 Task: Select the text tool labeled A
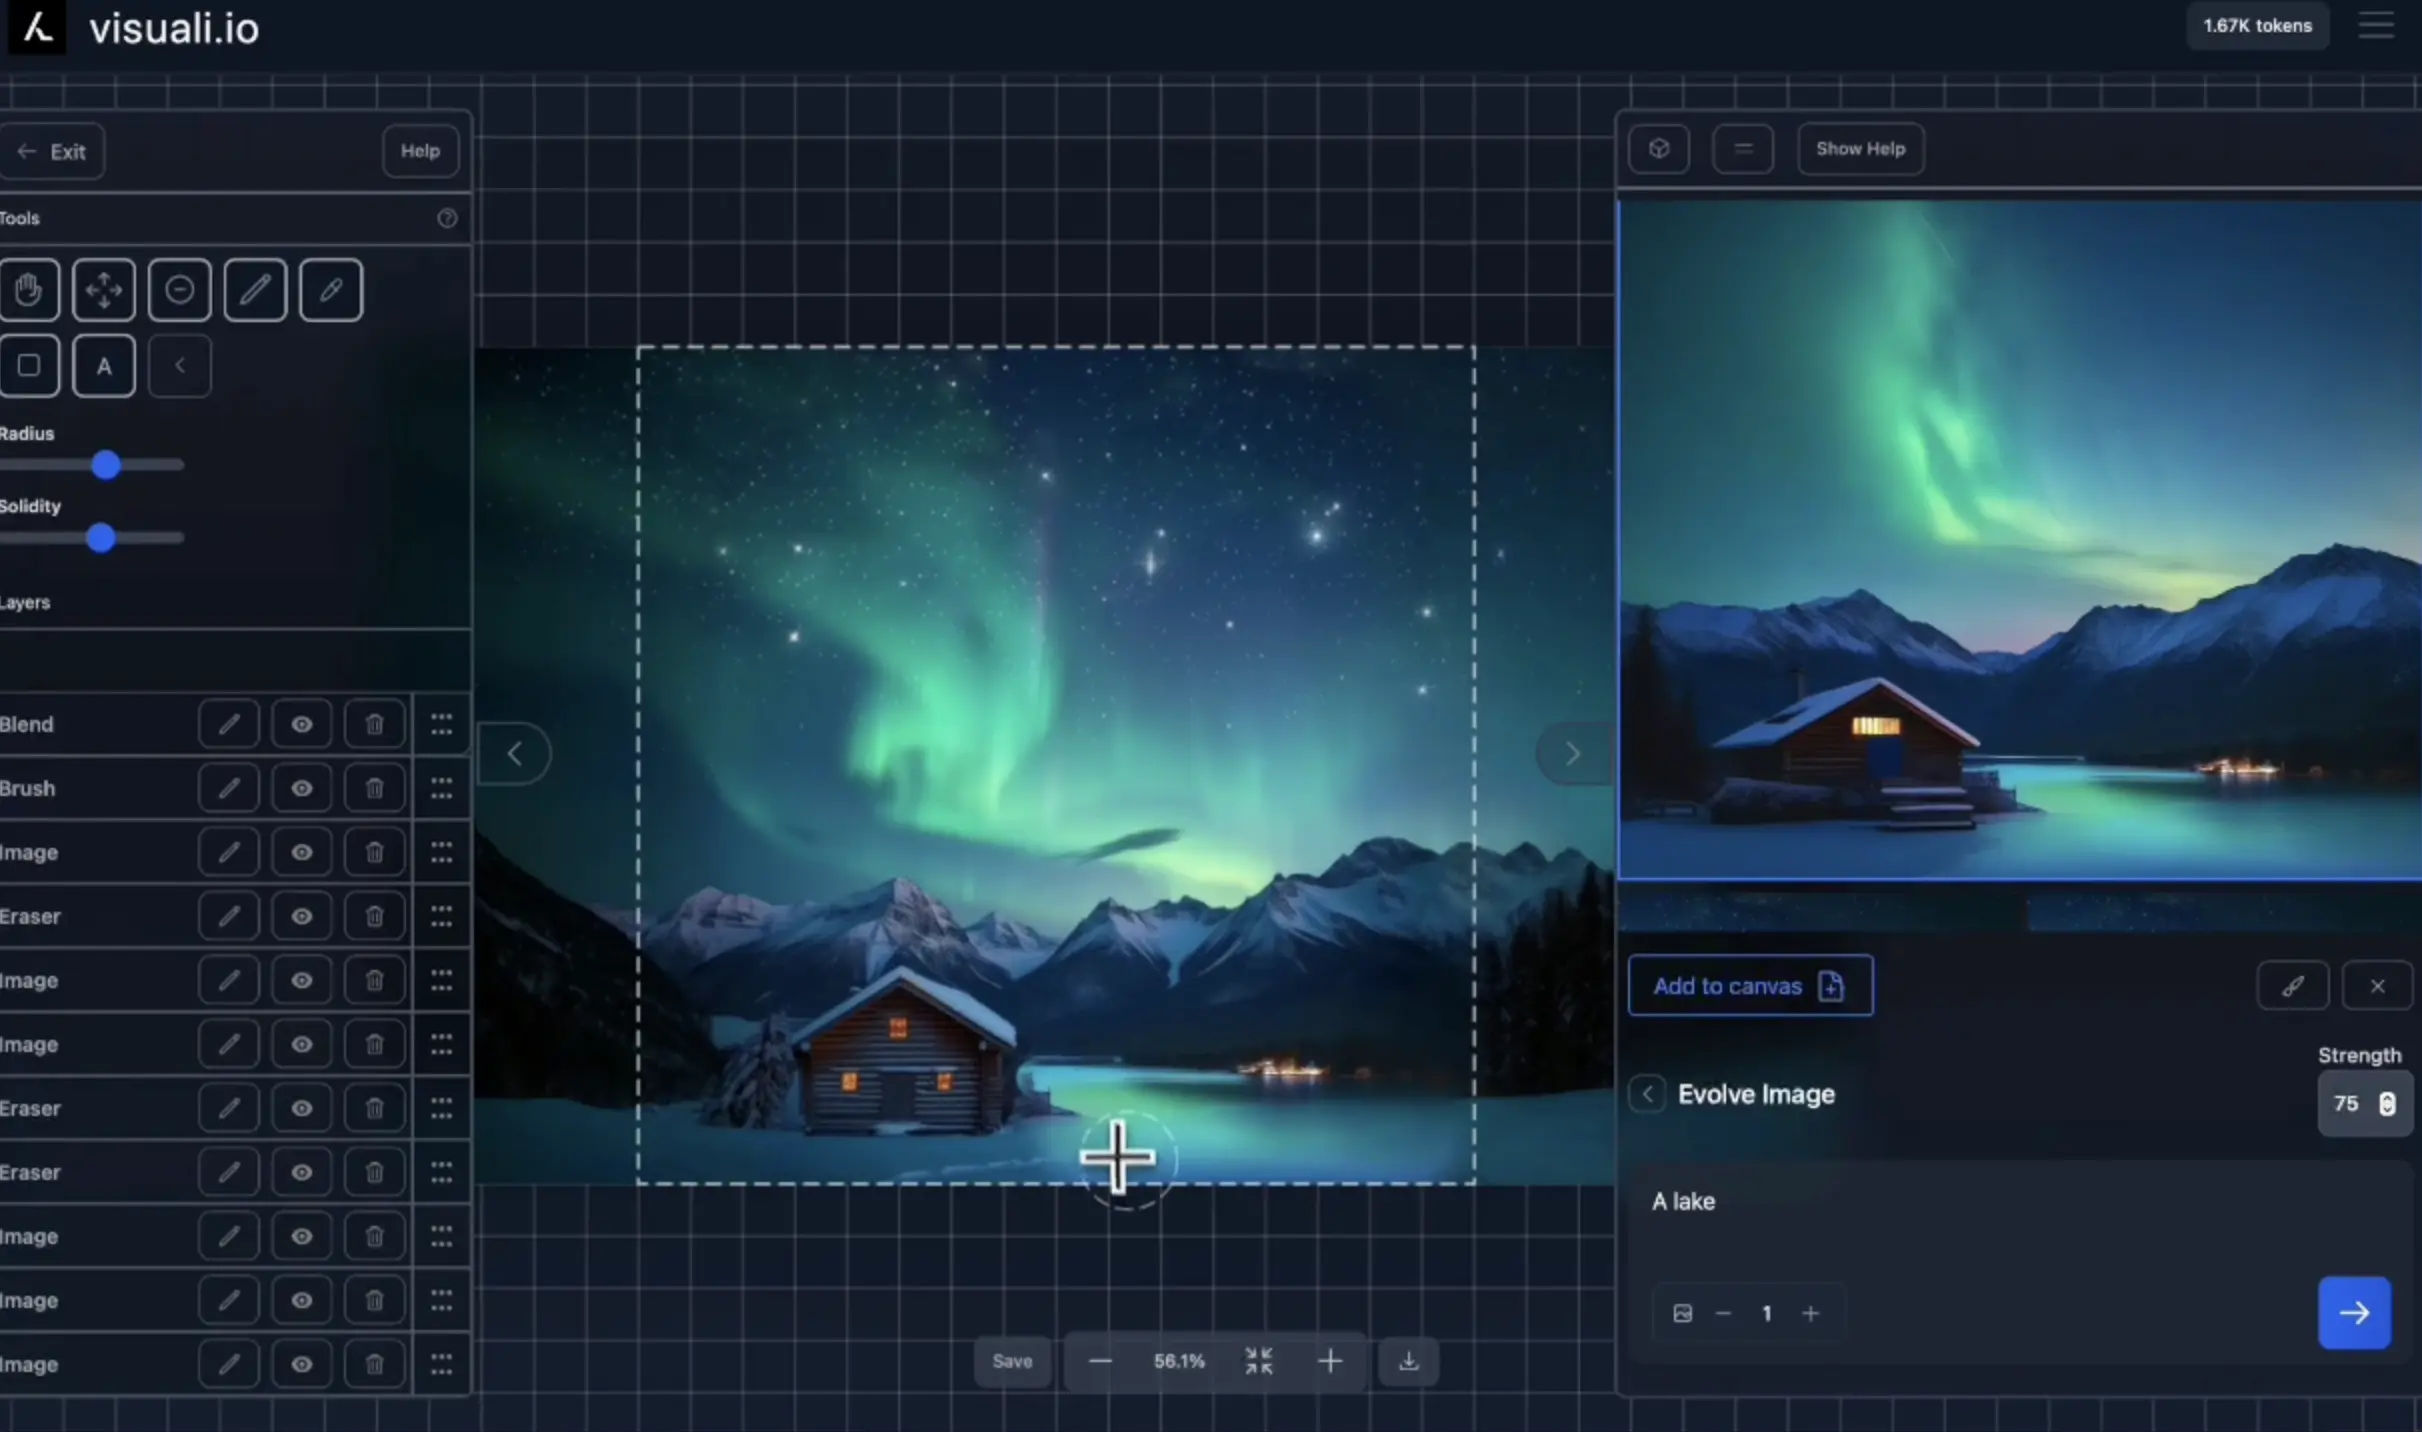click(104, 366)
